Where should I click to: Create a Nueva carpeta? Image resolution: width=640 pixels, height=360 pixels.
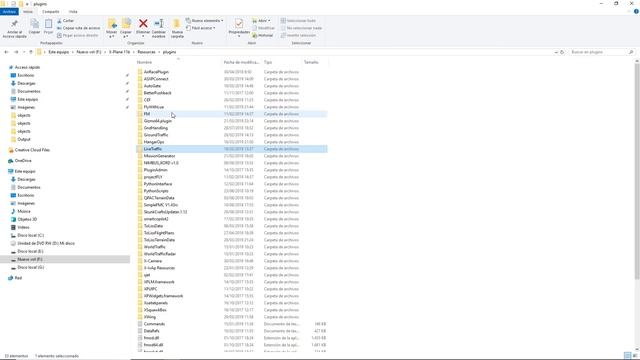177,29
